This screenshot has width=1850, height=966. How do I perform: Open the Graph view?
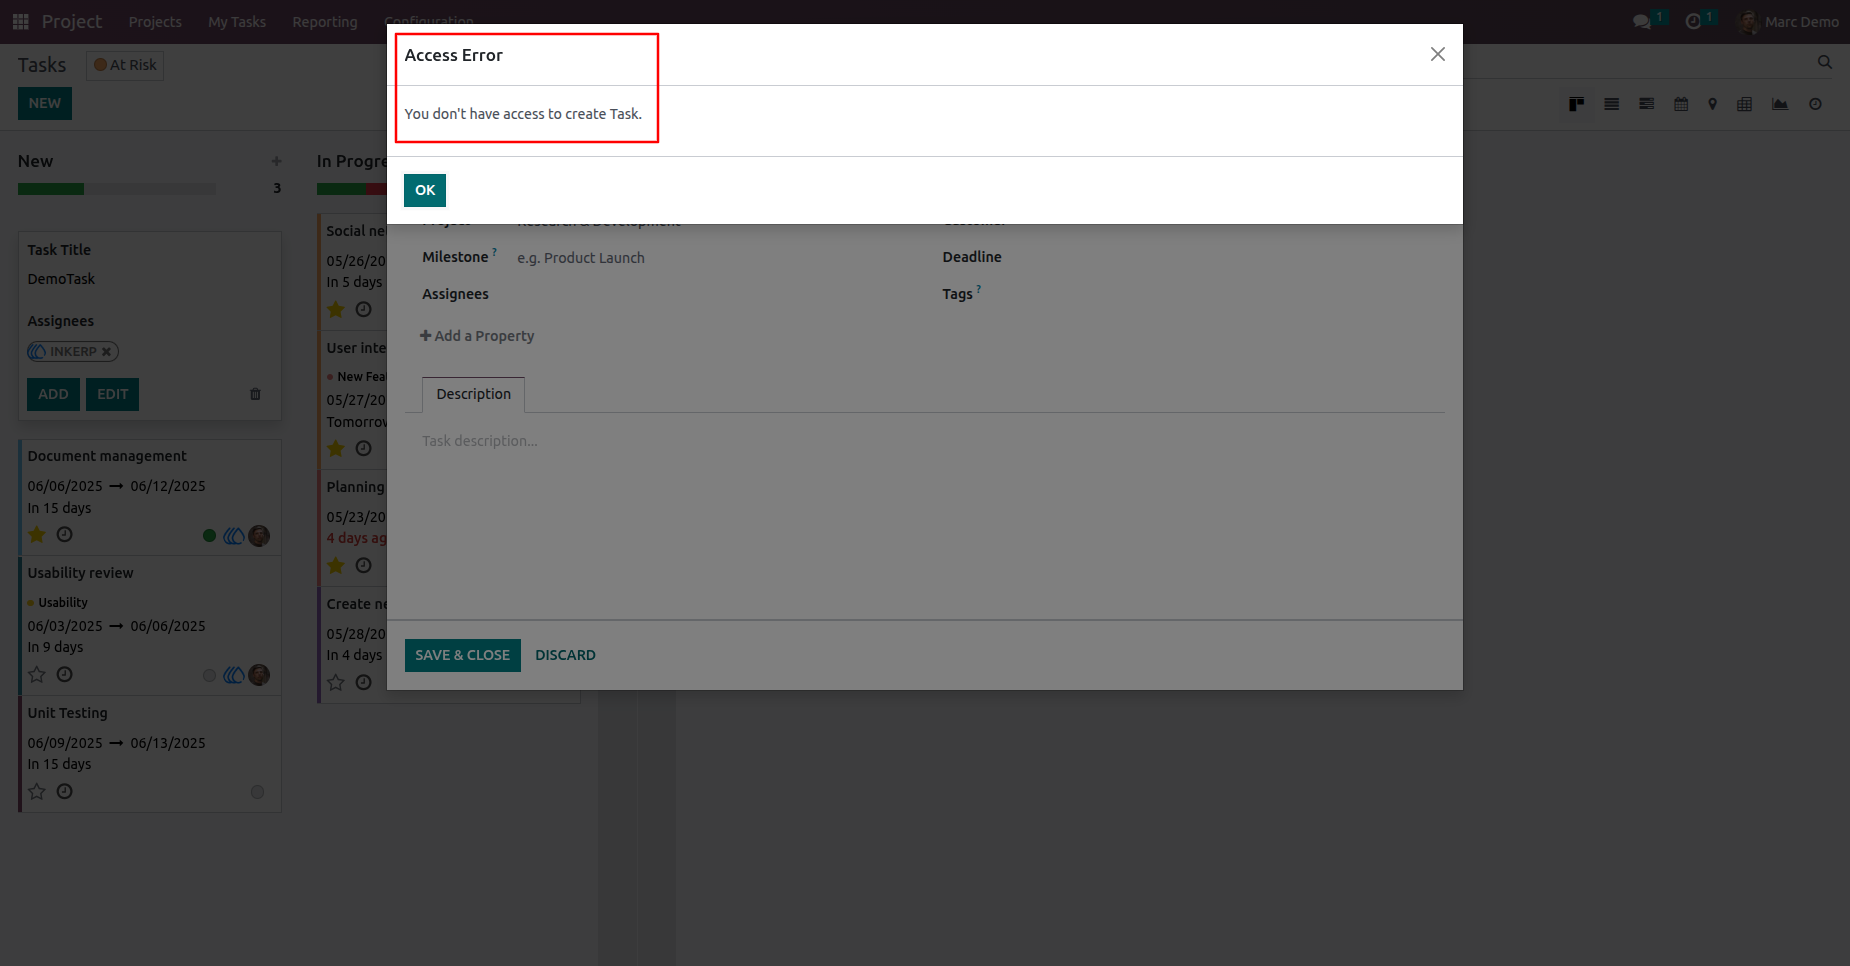tap(1779, 104)
